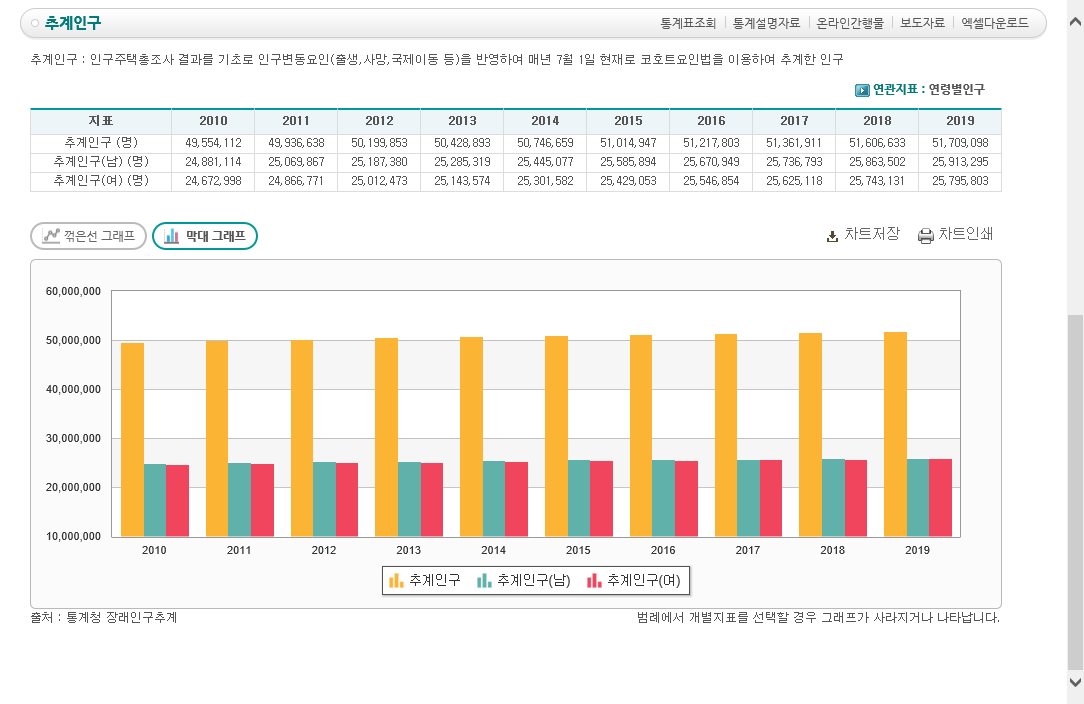This screenshot has width=1084, height=704.
Task: Click the 차트인쇄 printer icon
Action: tap(926, 236)
